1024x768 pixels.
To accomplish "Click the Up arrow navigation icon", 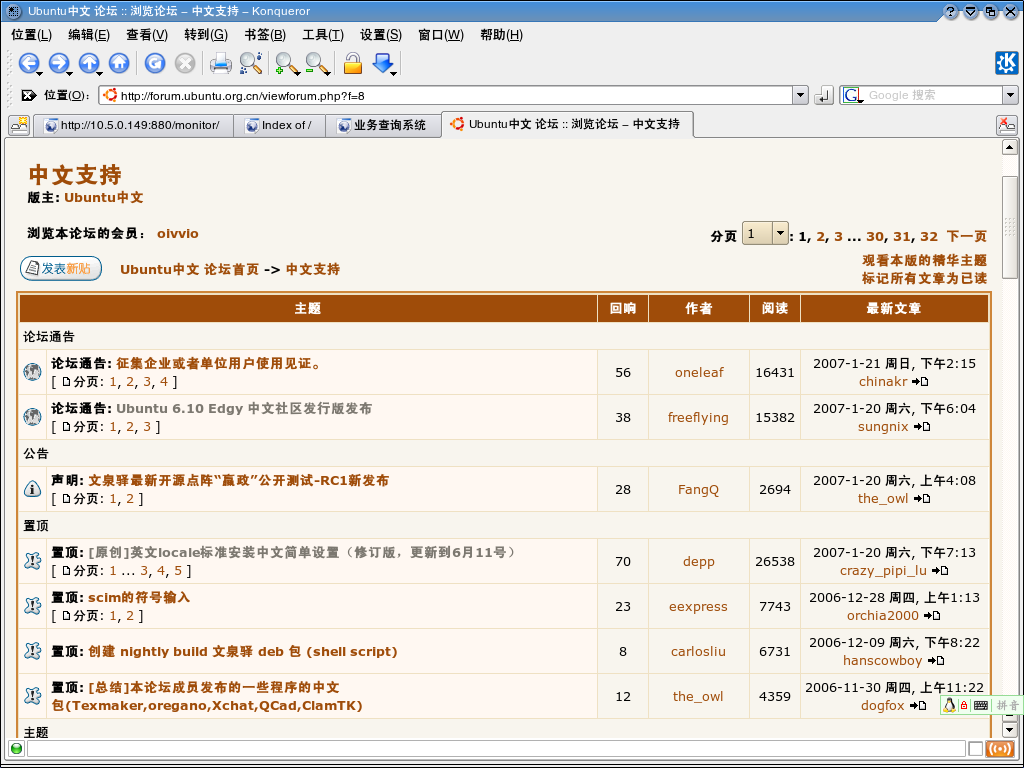I will (x=88, y=63).
